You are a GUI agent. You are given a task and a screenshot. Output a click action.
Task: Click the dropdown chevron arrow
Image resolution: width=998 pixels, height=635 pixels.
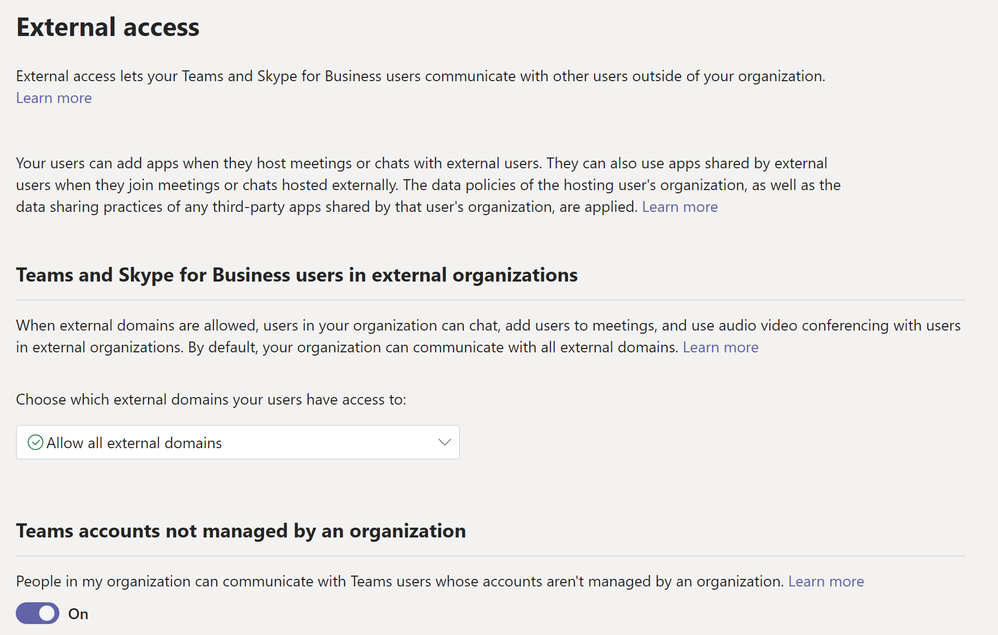coord(444,442)
